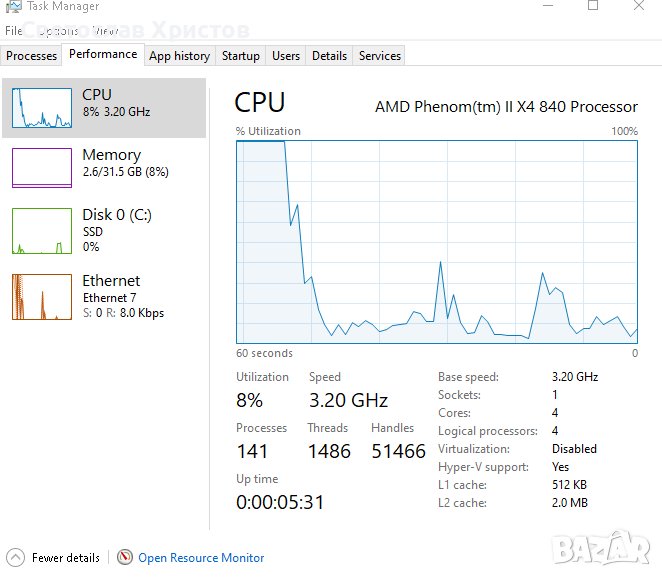Select the Ethernet activity graph thumbnail

[41, 296]
